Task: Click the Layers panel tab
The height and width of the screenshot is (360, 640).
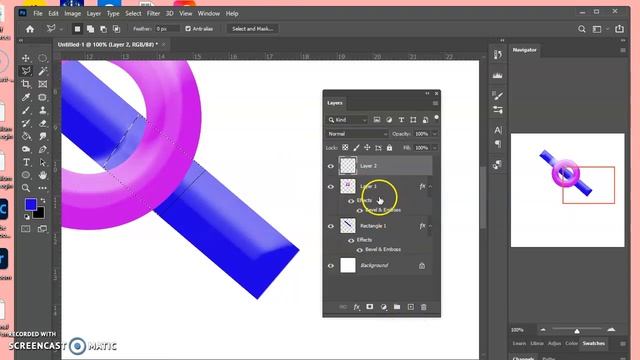Action: coord(335,103)
